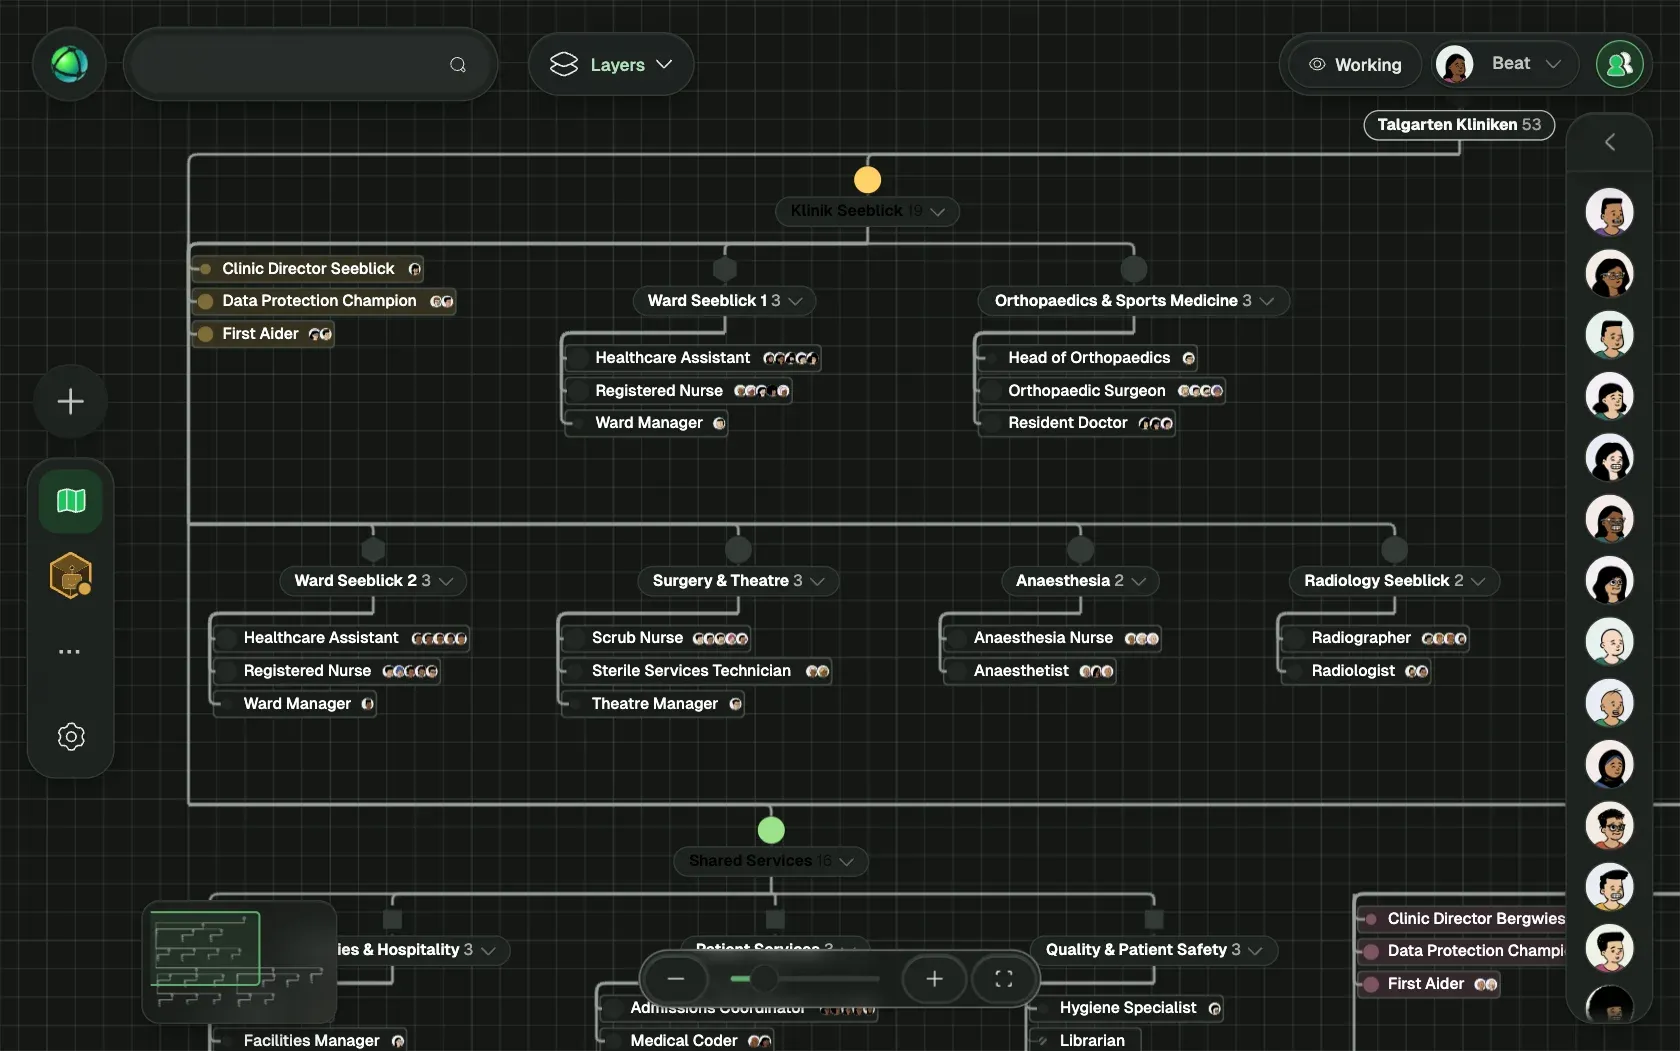Click the green Shared Services circle node
The image size is (1680, 1051).
[771, 830]
